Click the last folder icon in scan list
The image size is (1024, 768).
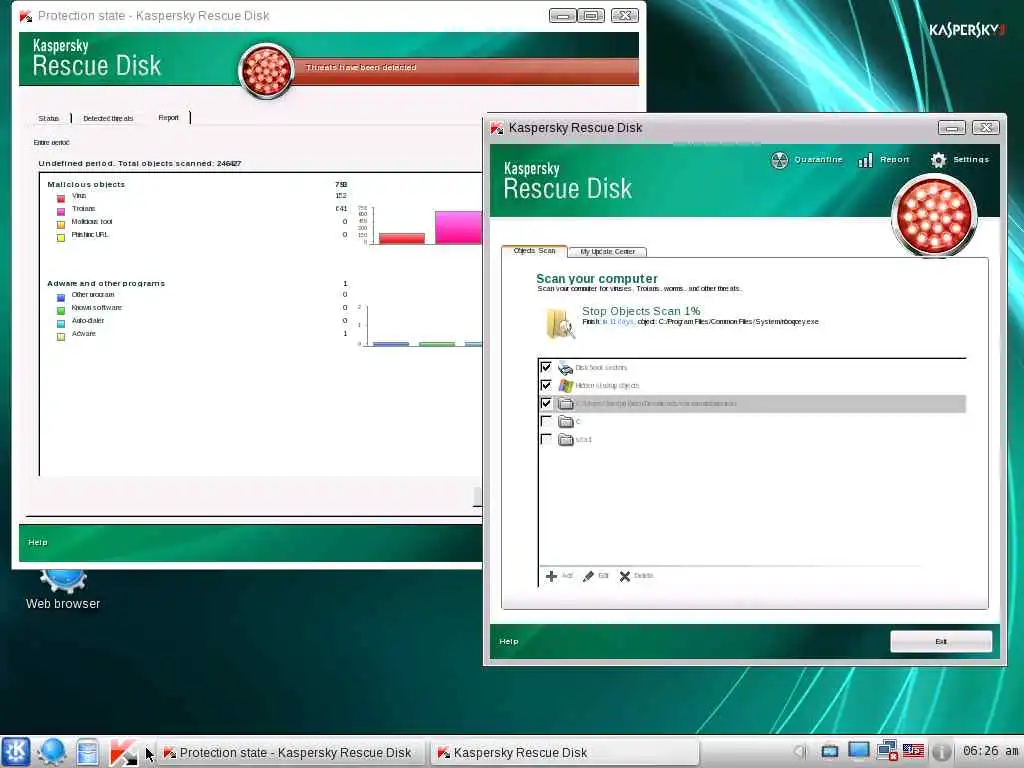[x=566, y=440]
